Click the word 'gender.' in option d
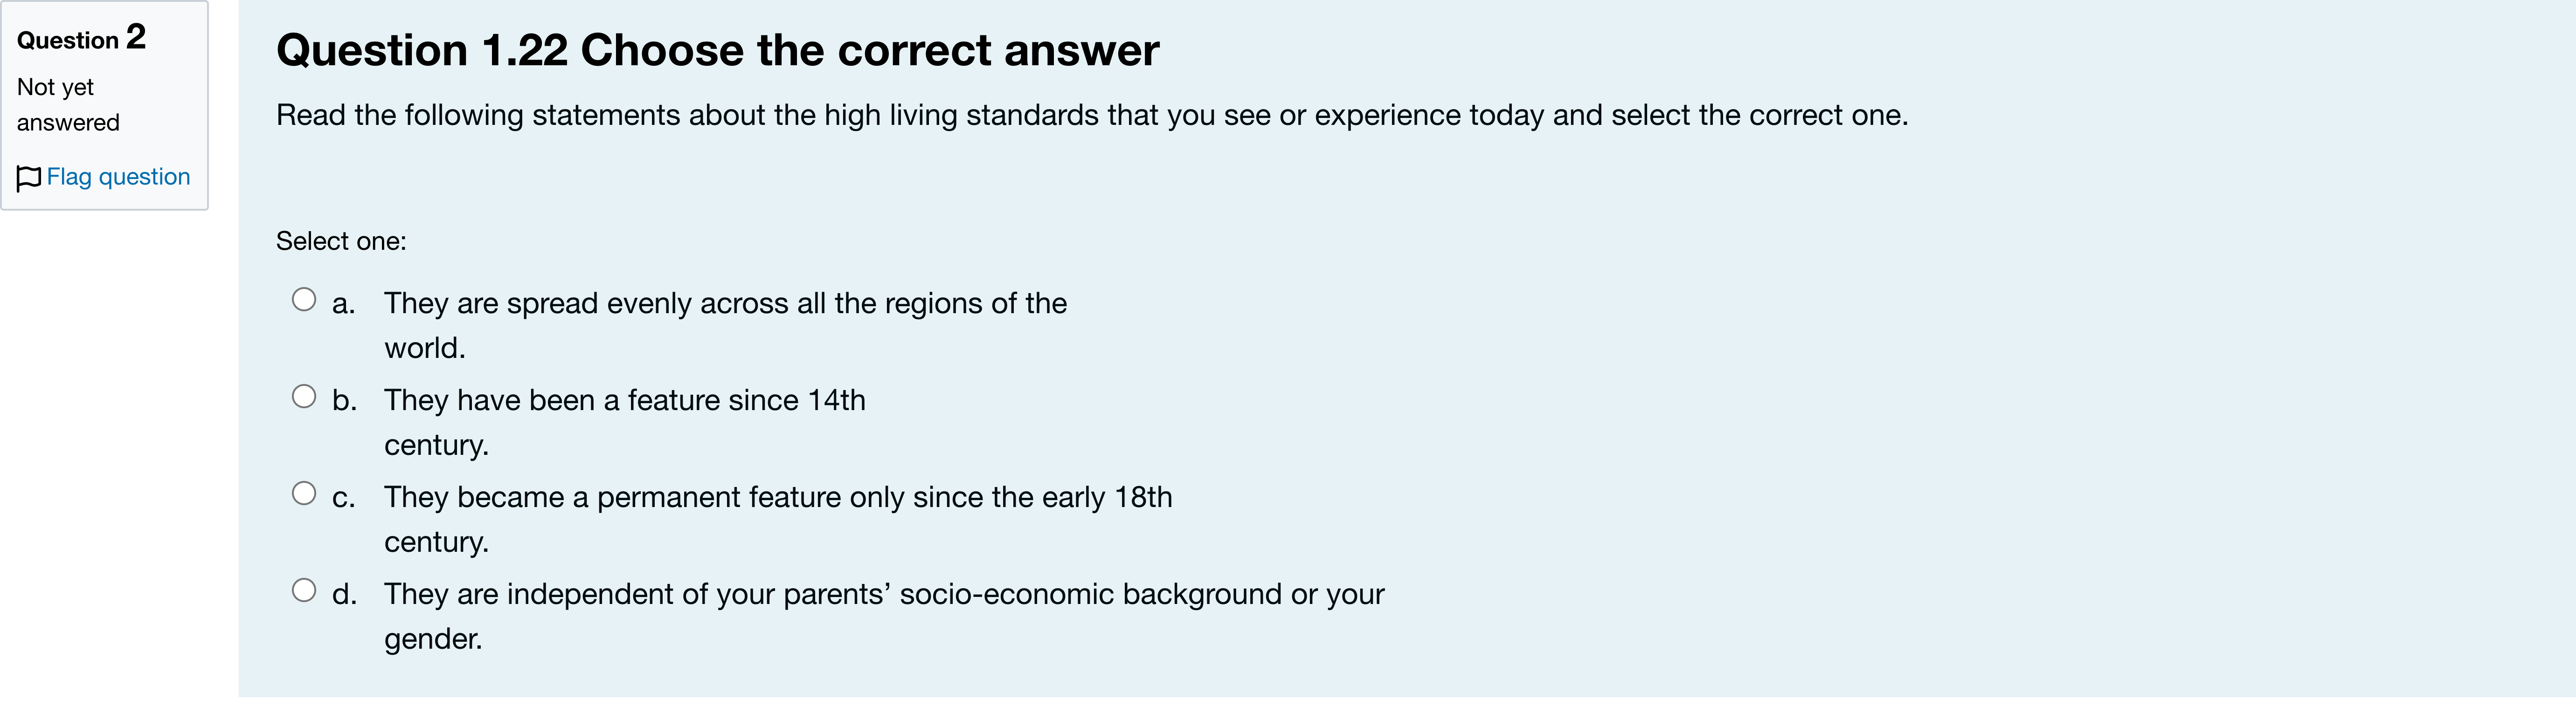2576x727 pixels. coord(433,639)
